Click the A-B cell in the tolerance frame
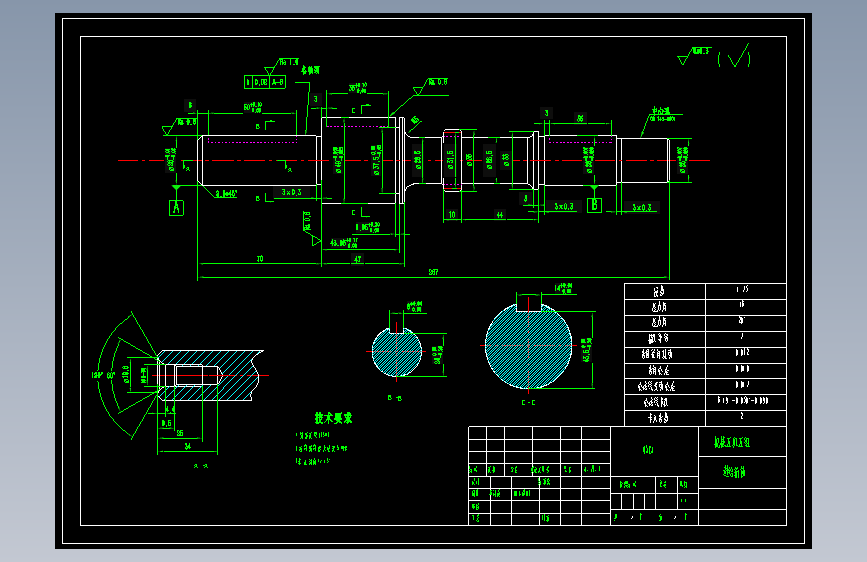 (x=278, y=82)
